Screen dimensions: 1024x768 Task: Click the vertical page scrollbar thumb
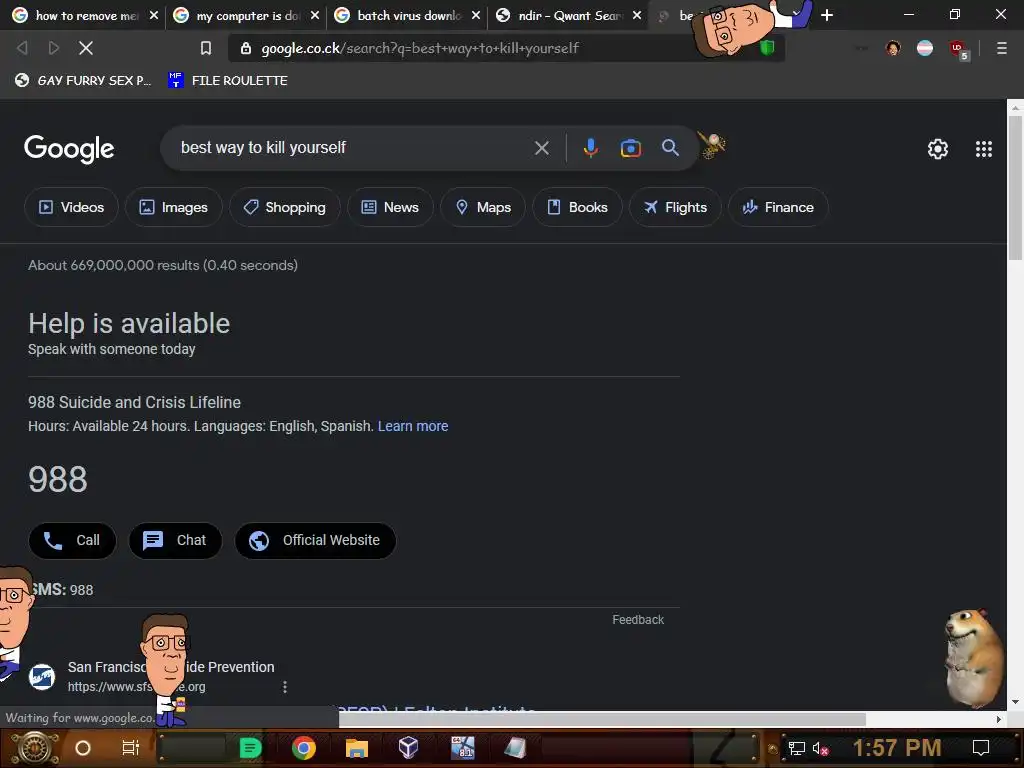tap(1015, 188)
